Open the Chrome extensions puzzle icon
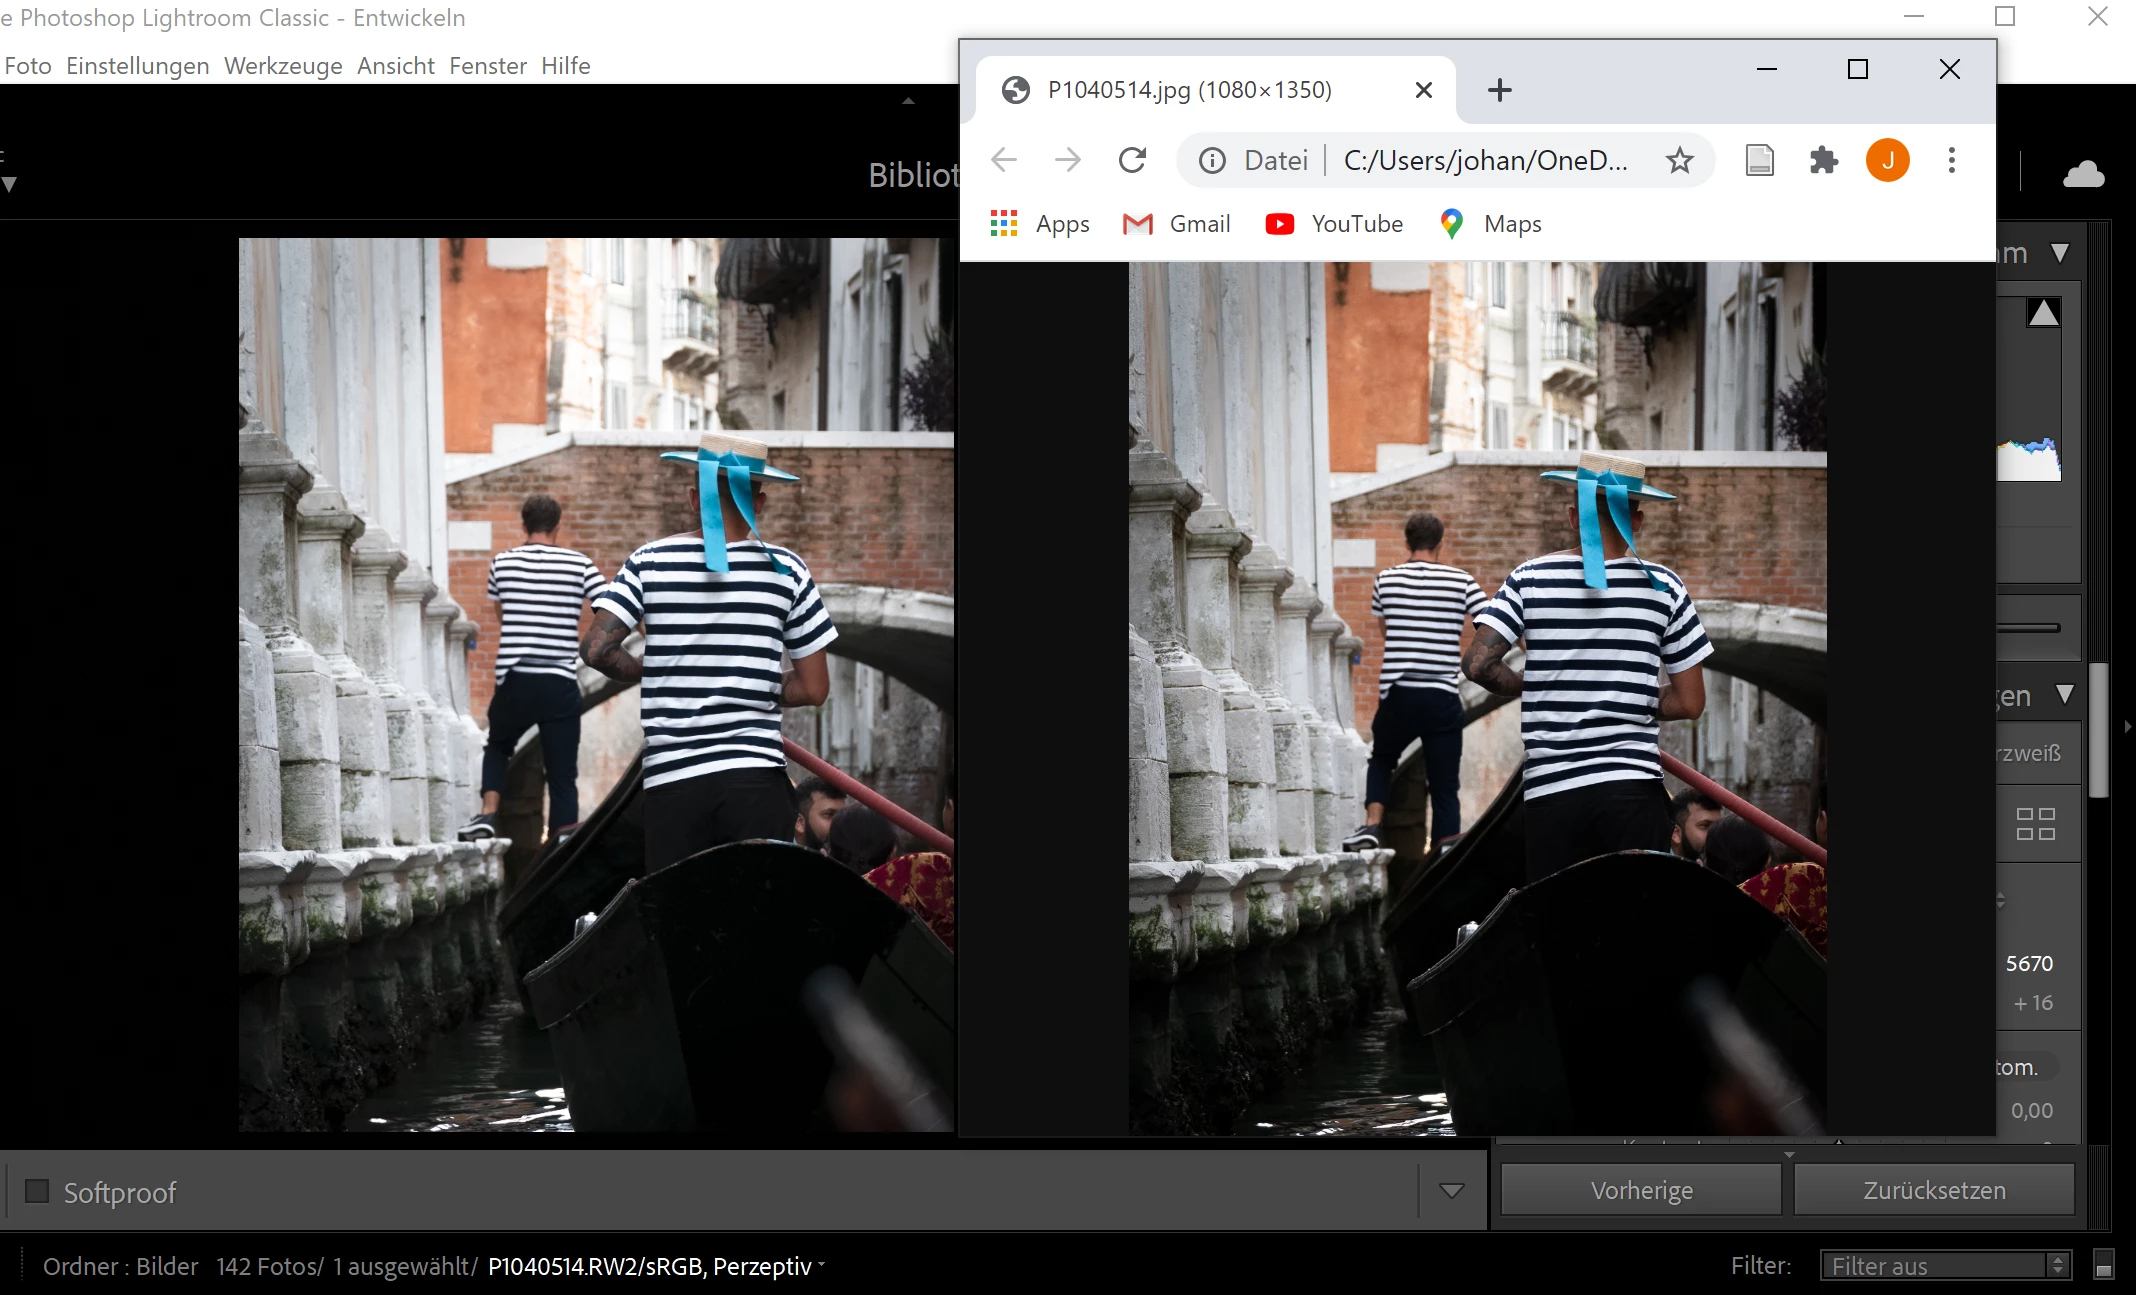This screenshot has width=2136, height=1295. (x=1823, y=160)
